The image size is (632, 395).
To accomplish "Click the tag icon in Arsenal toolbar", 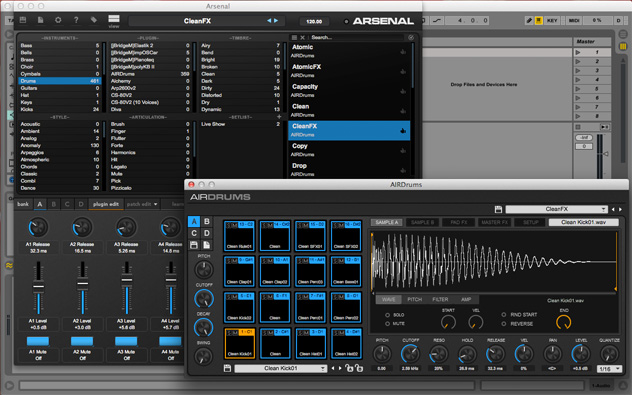I will click(94, 20).
